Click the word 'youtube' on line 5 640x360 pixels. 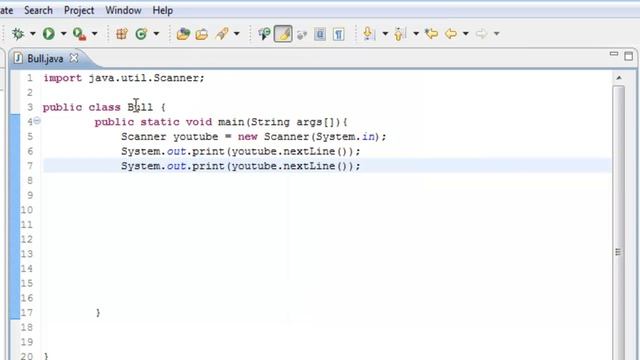click(196, 137)
